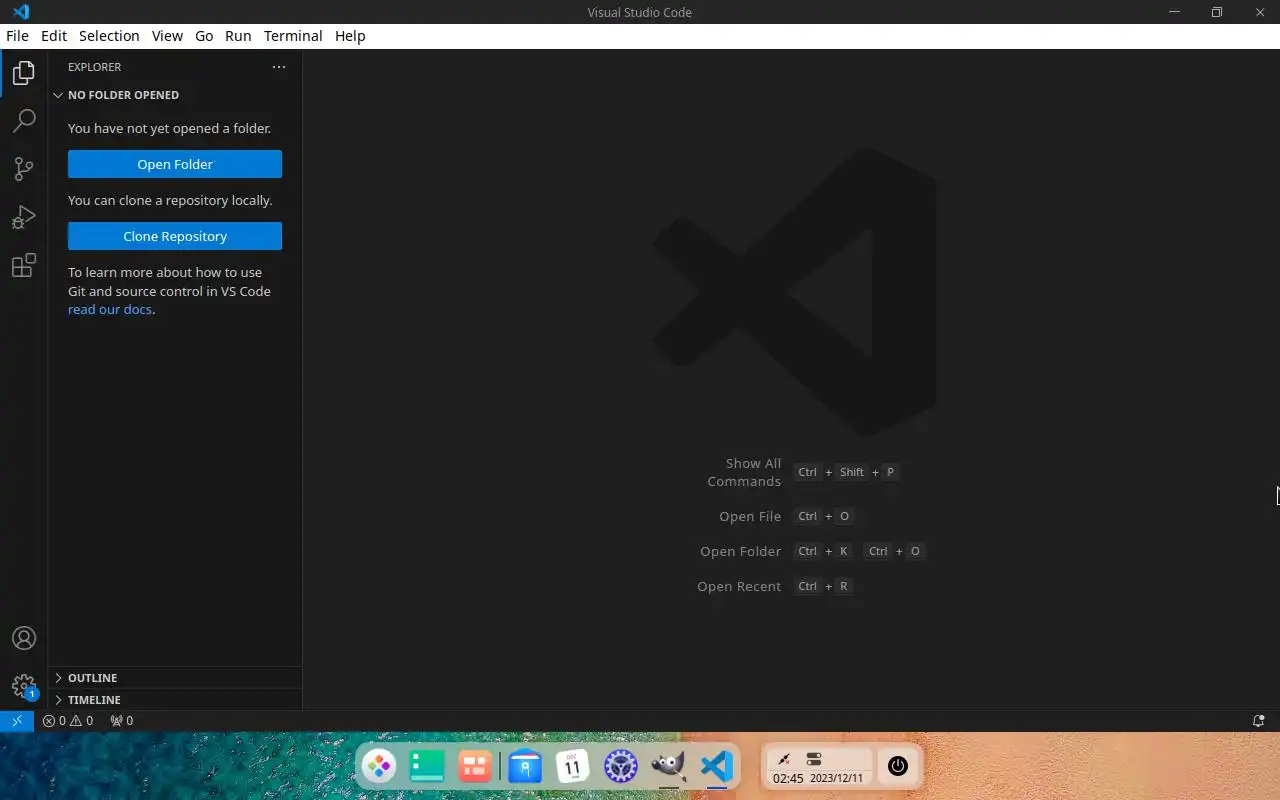Open the orange-red tiles dock icon
Viewport: 1280px width, 800px height.
[x=475, y=766]
